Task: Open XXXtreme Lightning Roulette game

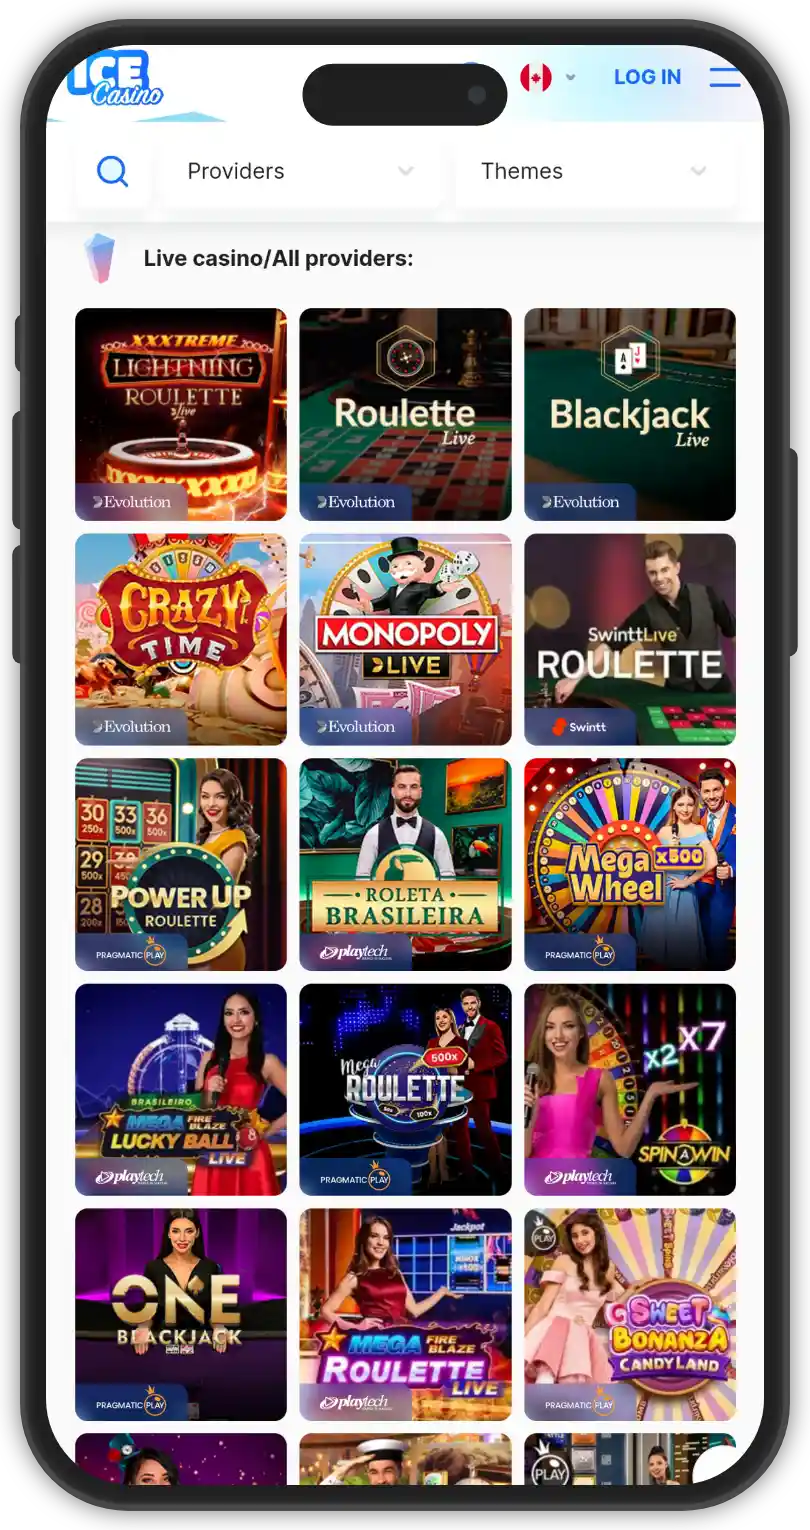Action: click(181, 414)
